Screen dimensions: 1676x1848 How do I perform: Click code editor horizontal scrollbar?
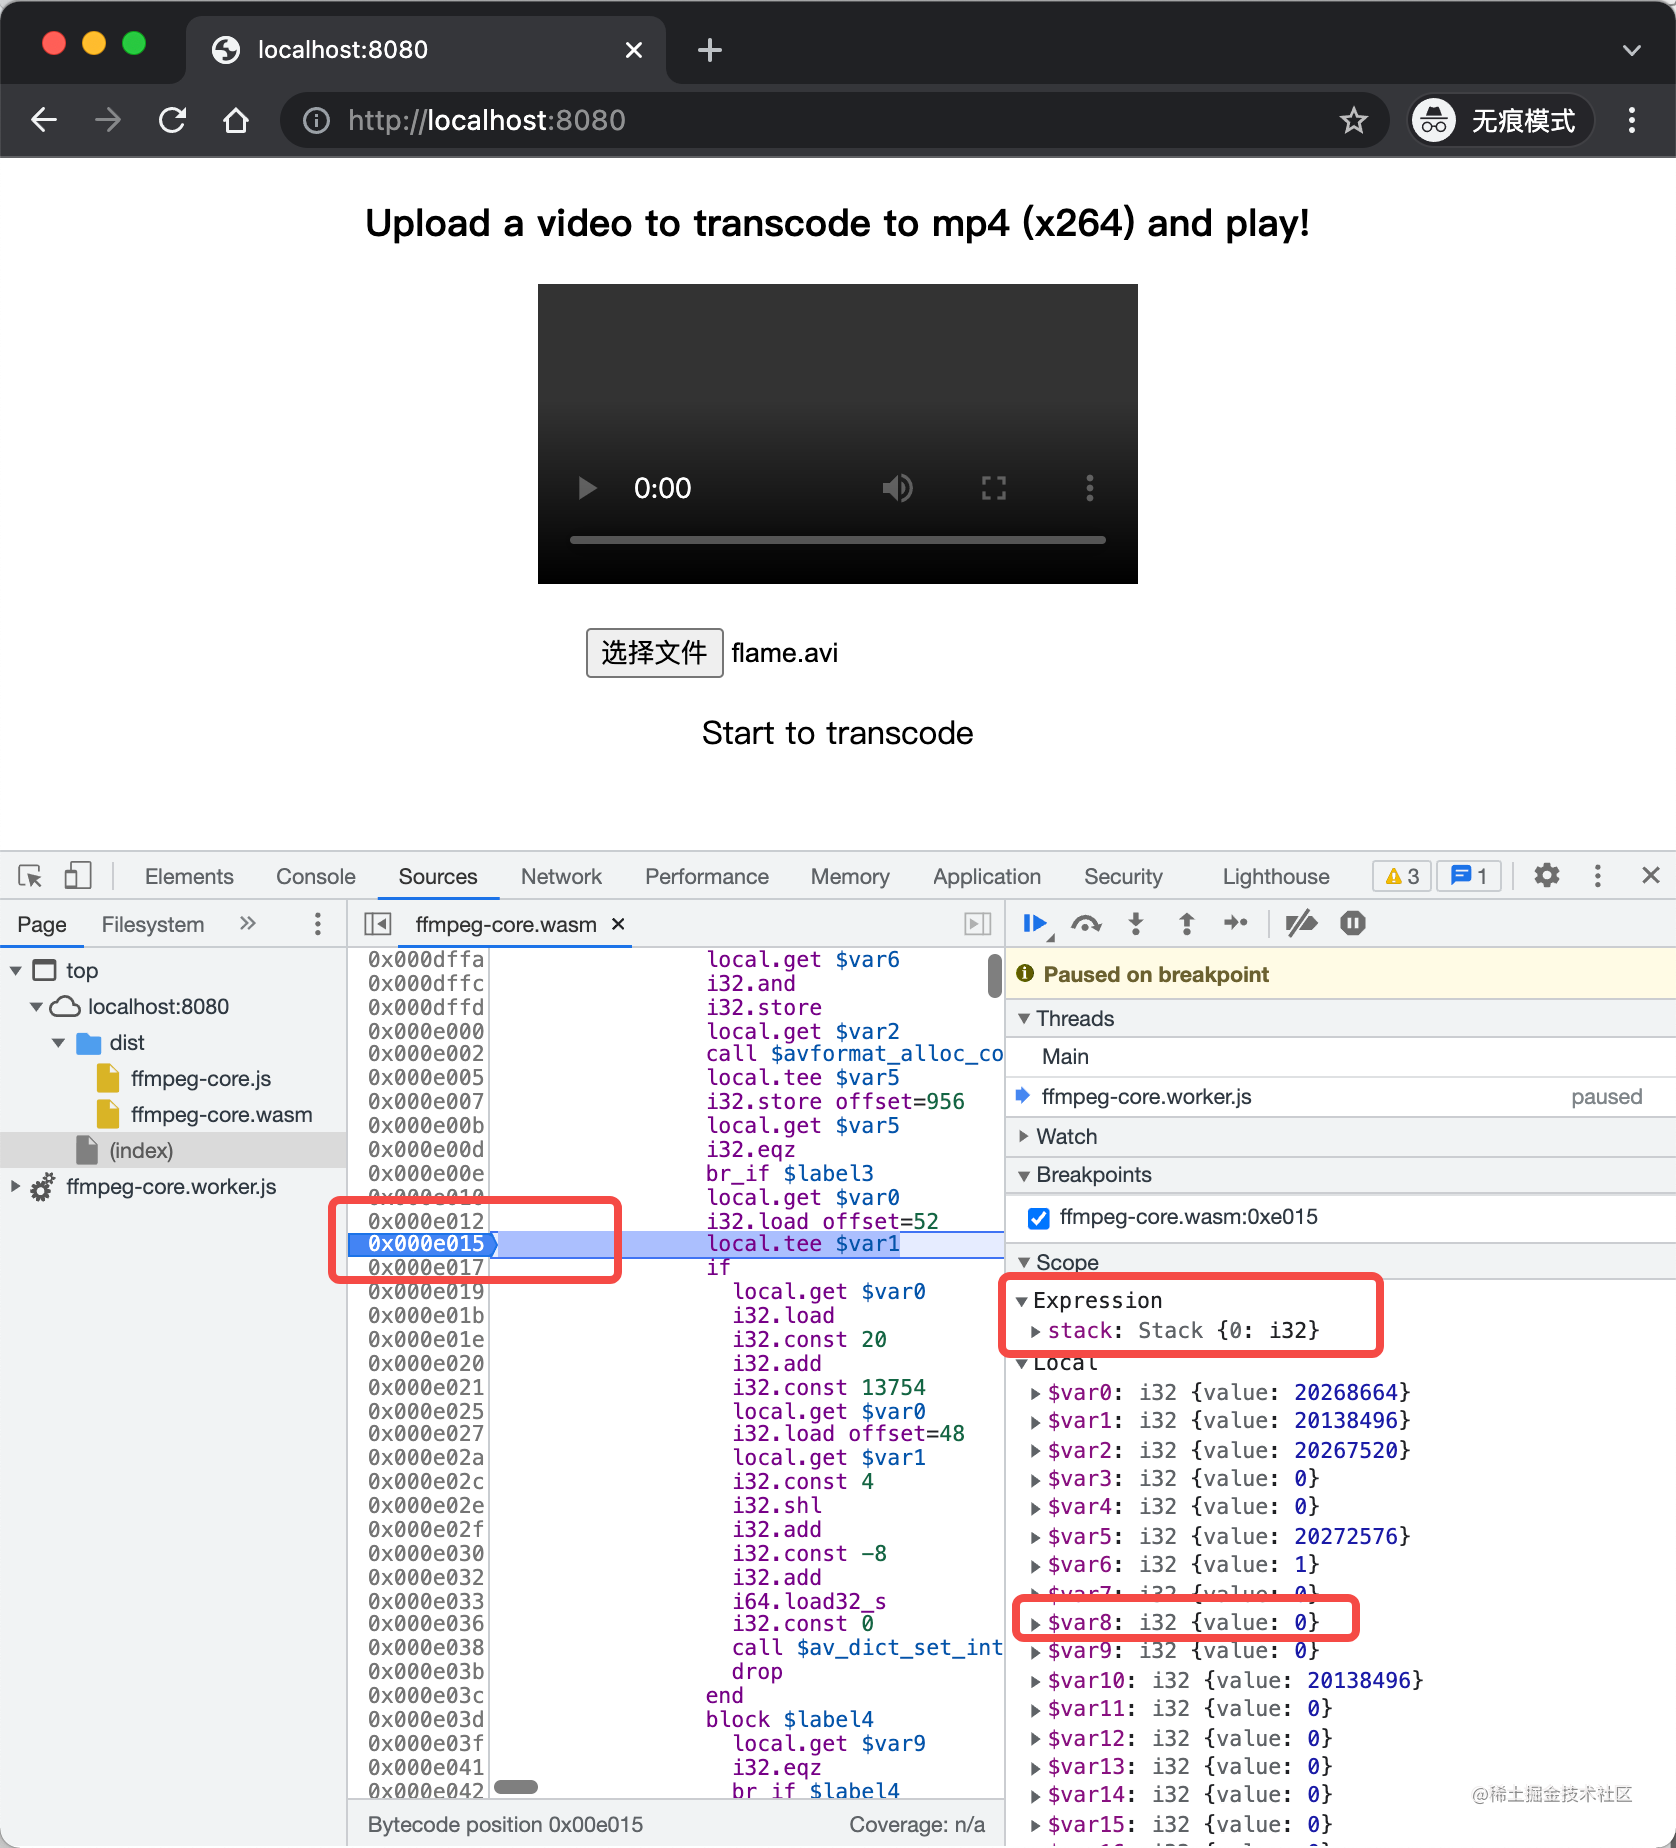point(516,1787)
